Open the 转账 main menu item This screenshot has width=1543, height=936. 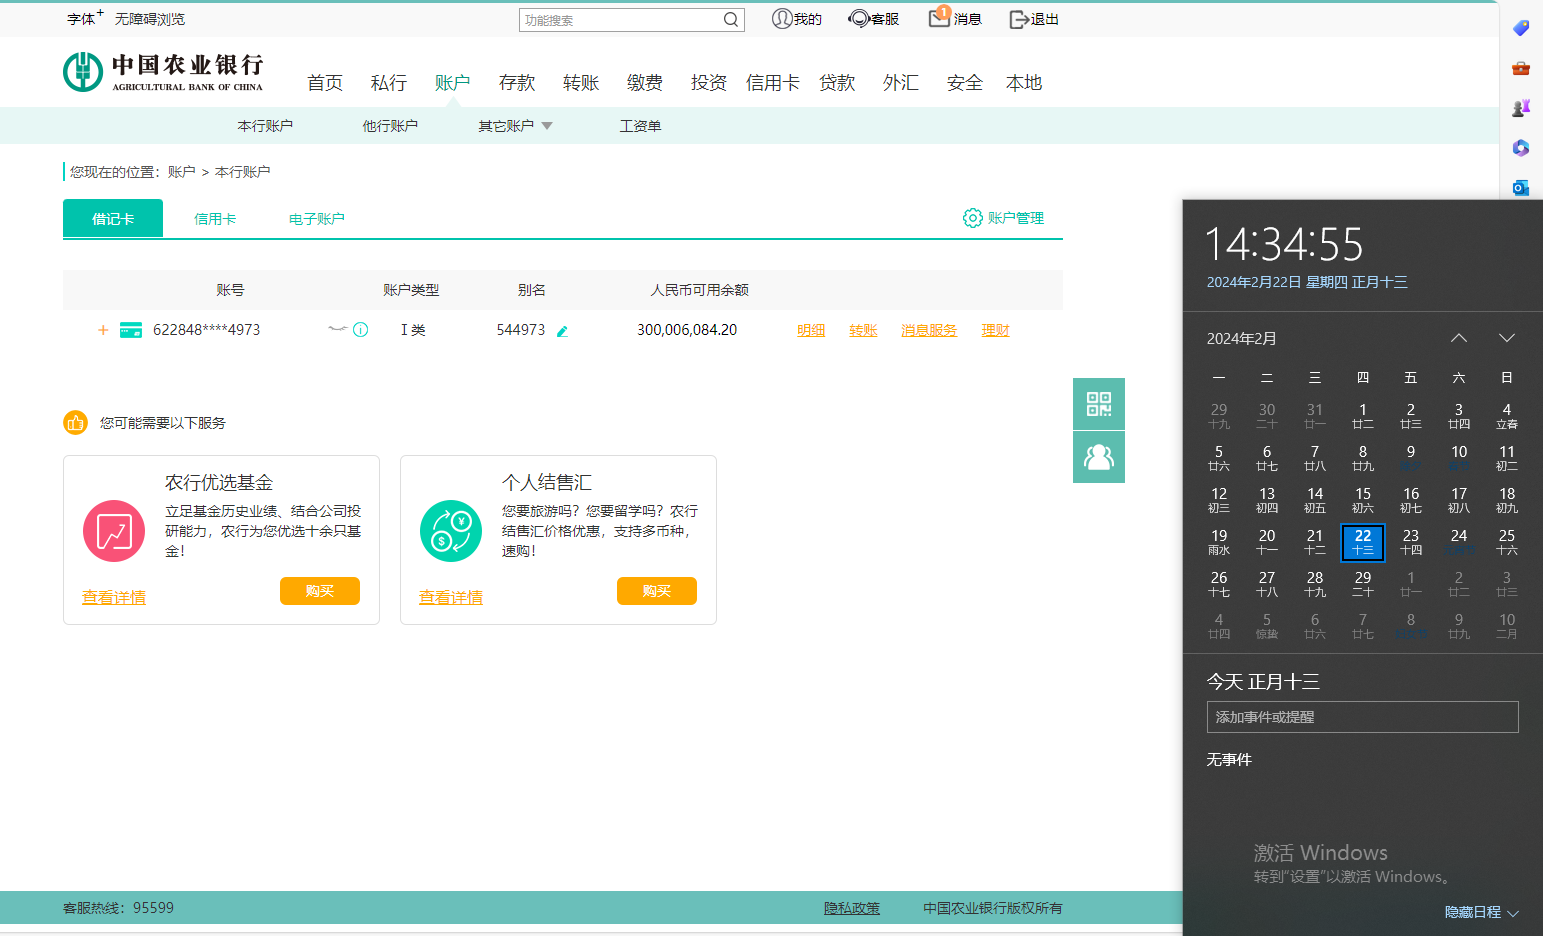point(580,83)
